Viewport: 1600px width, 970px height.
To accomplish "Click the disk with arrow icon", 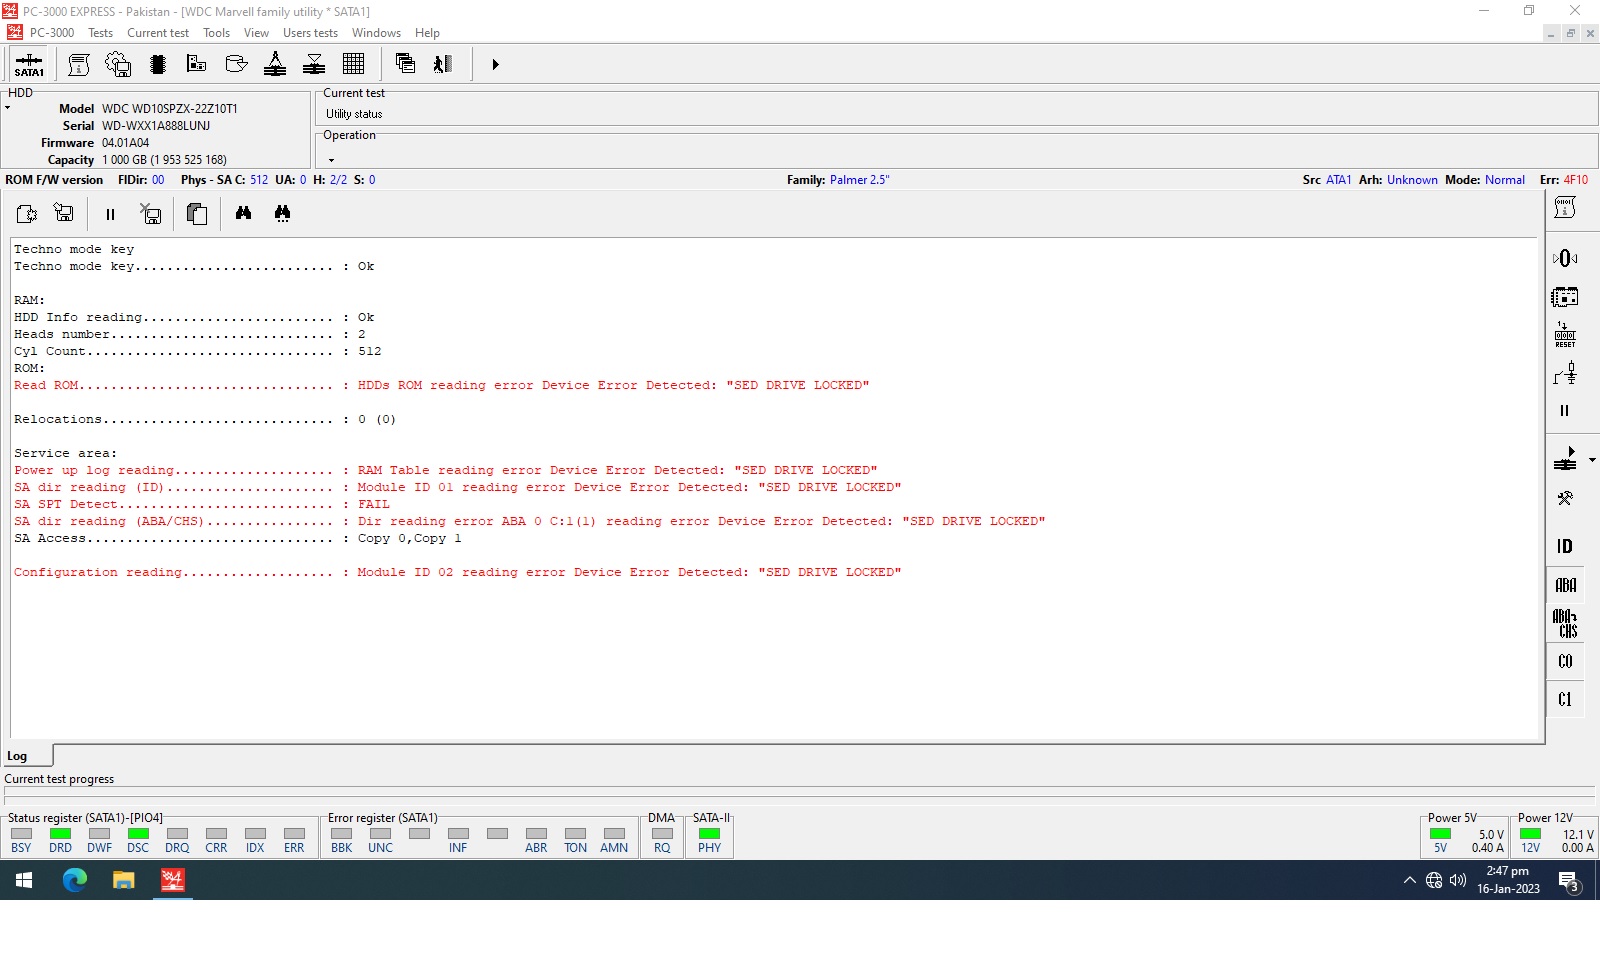I will (x=236, y=65).
